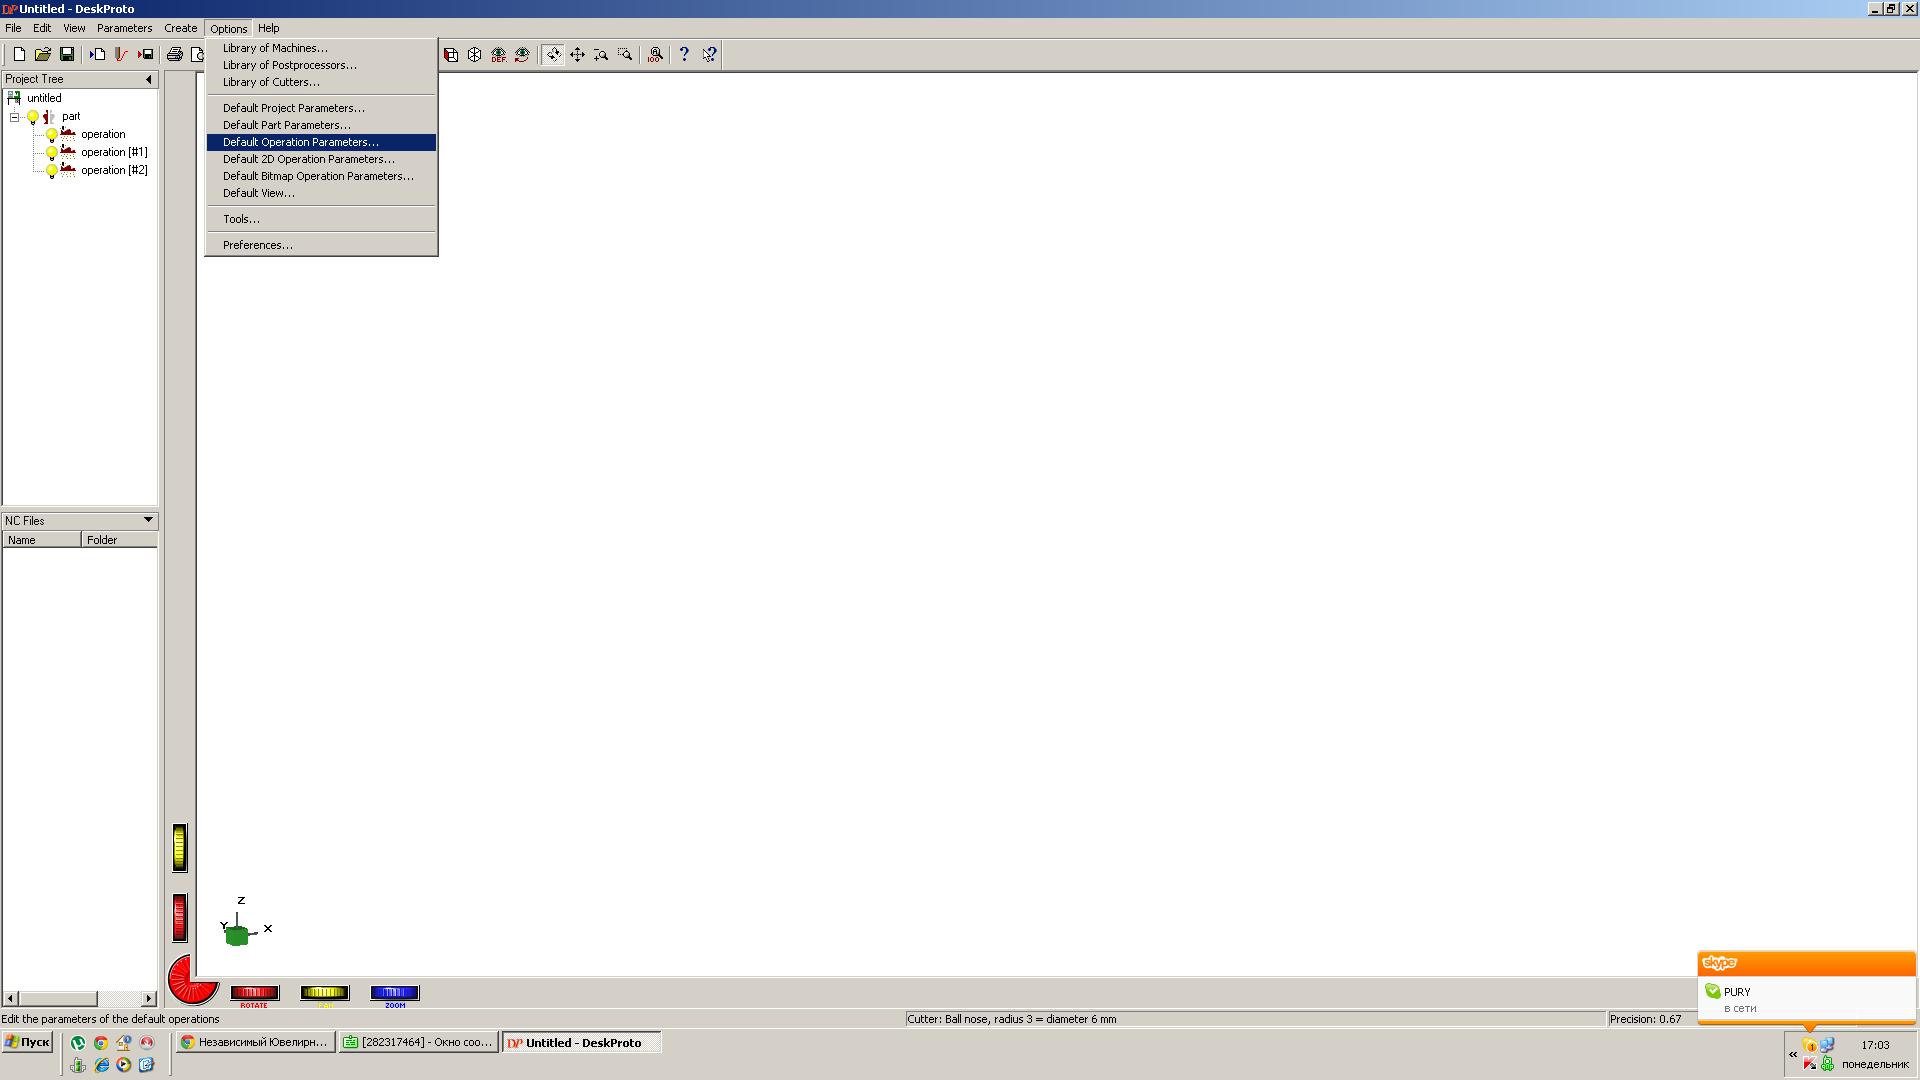The height and width of the screenshot is (1080, 1920).
Task: Open Preferences from the Options menu
Action: (257, 245)
